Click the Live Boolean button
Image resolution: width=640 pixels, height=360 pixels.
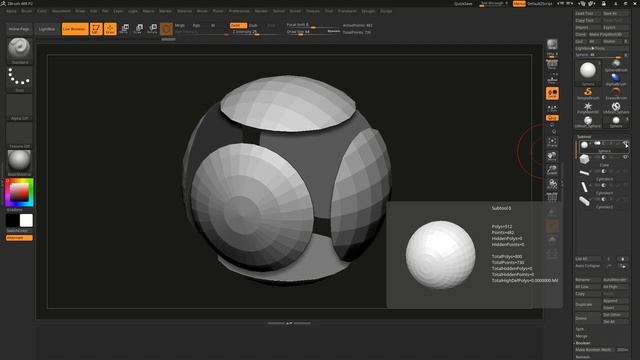click(x=75, y=29)
